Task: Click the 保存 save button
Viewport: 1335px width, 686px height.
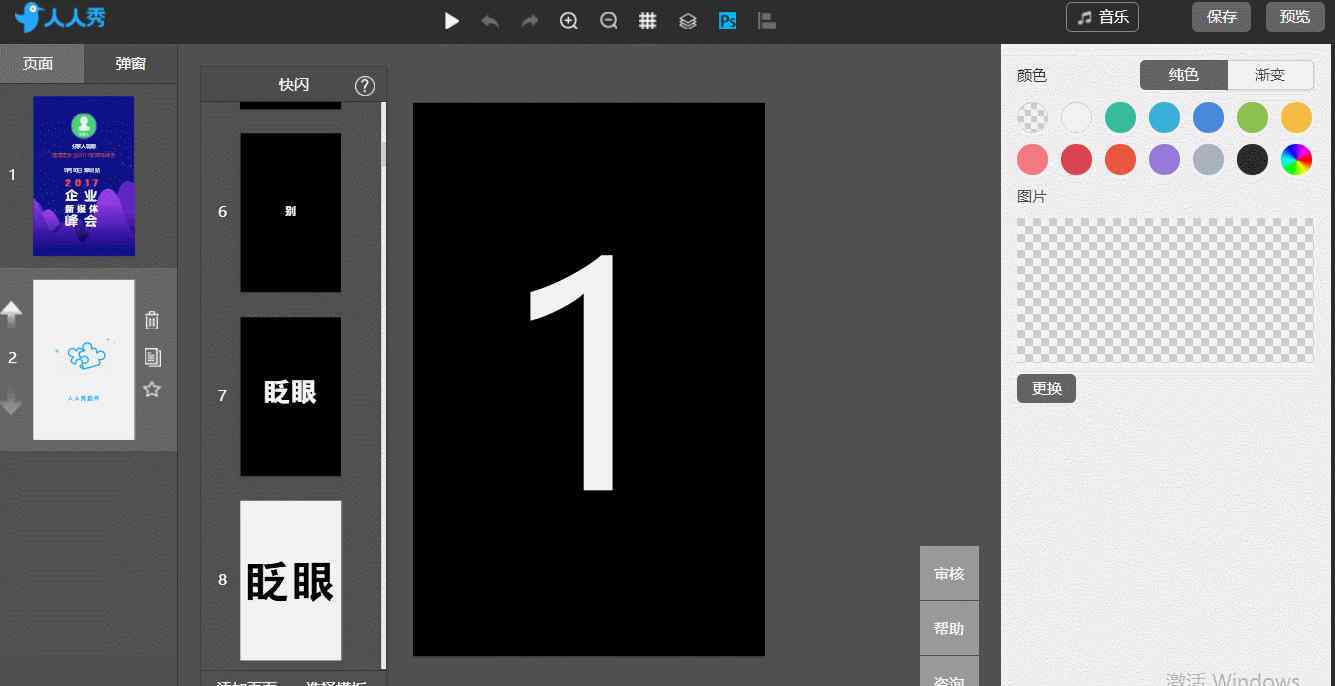Action: [1221, 17]
